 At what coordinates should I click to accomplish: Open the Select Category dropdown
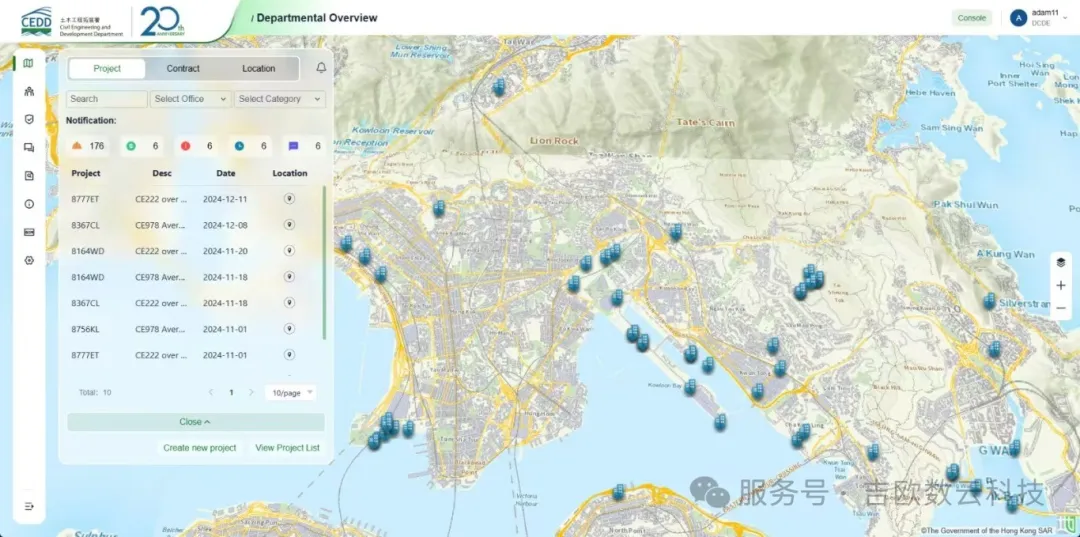(279, 99)
